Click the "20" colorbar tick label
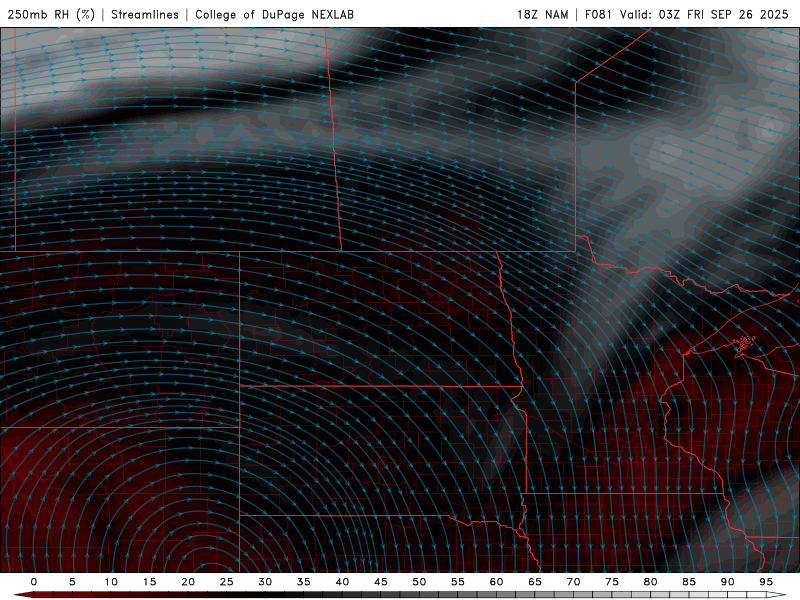This screenshot has height=600, width=800. [188, 582]
